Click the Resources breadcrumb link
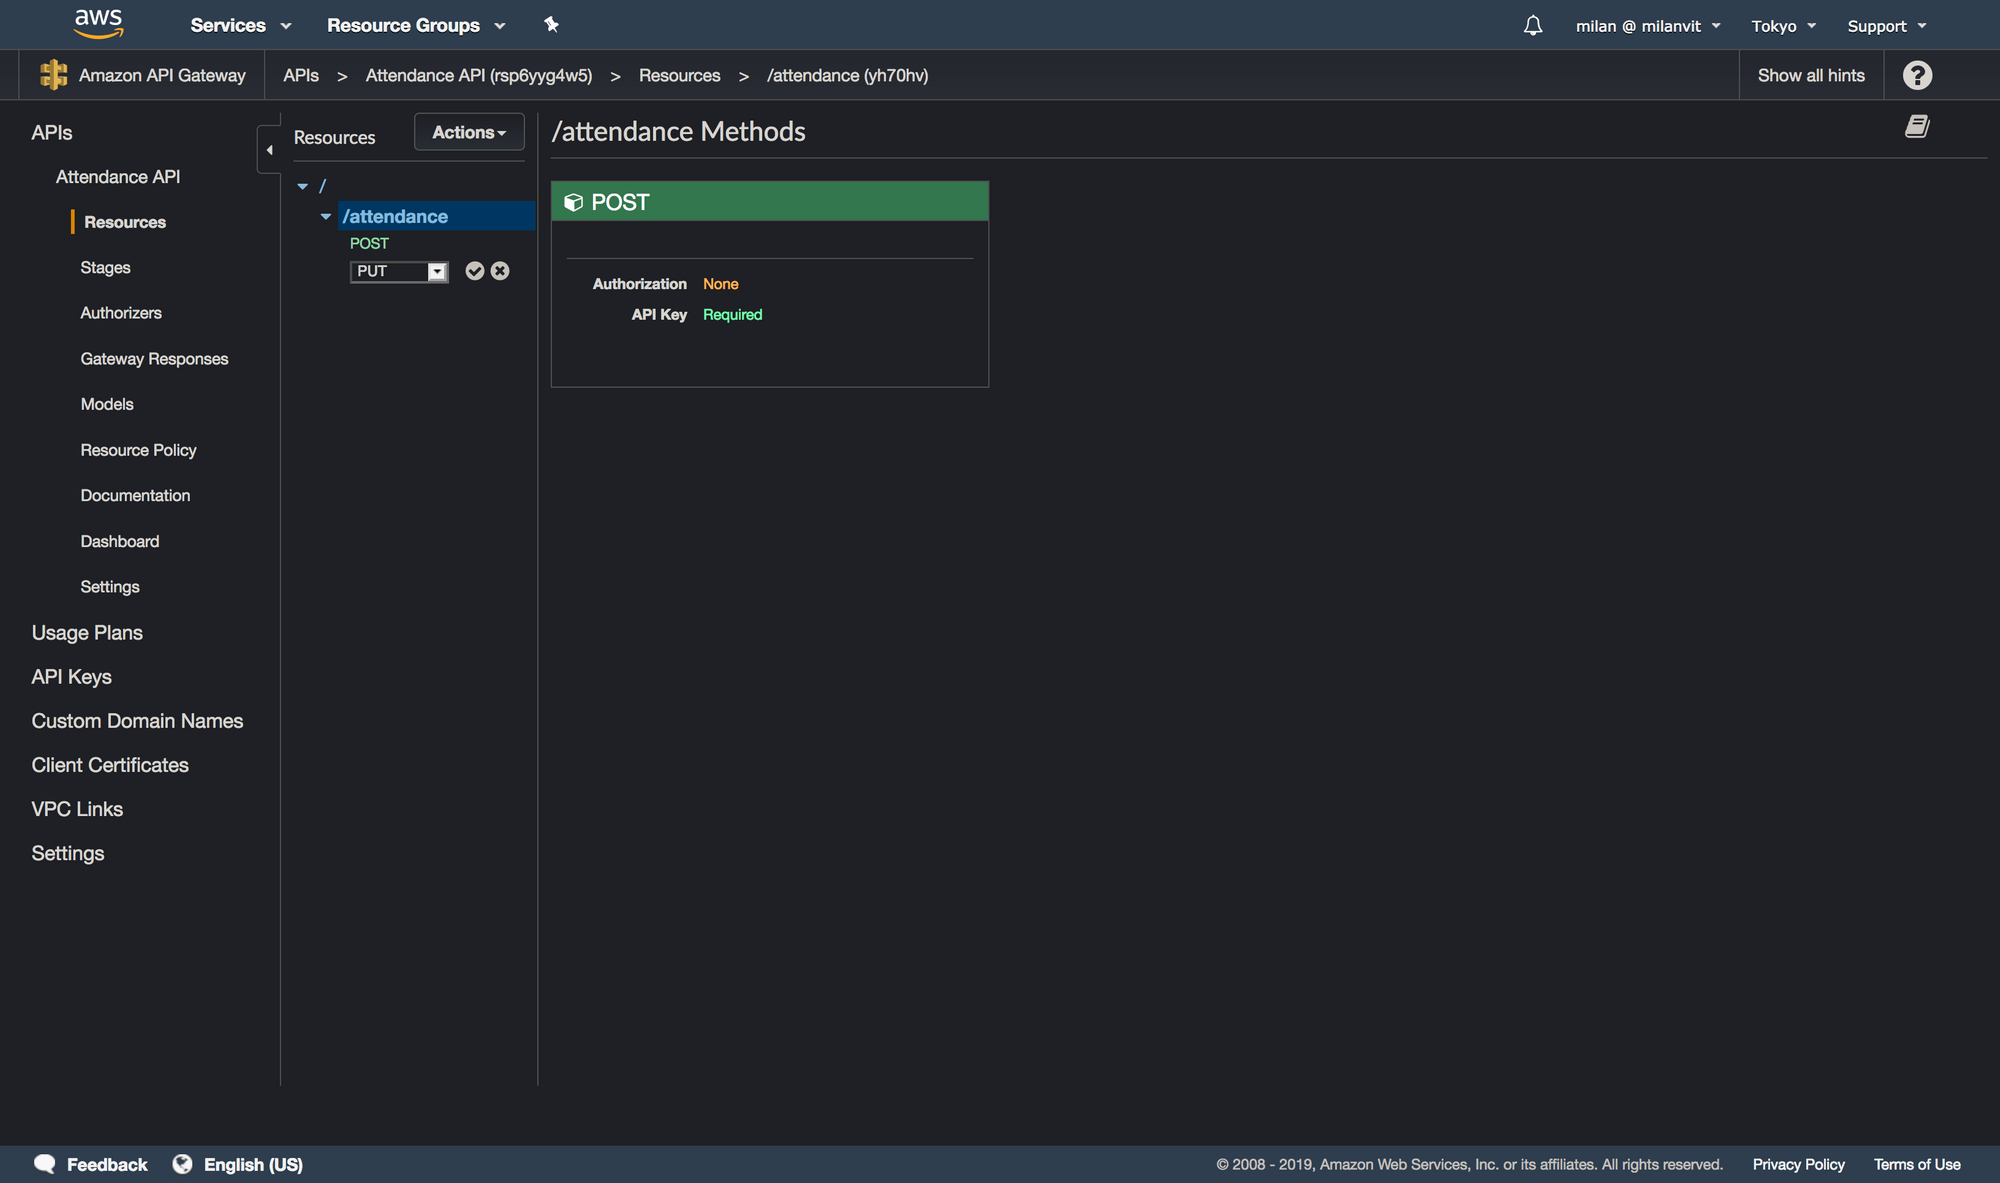The height and width of the screenshot is (1183, 2000). click(680, 75)
